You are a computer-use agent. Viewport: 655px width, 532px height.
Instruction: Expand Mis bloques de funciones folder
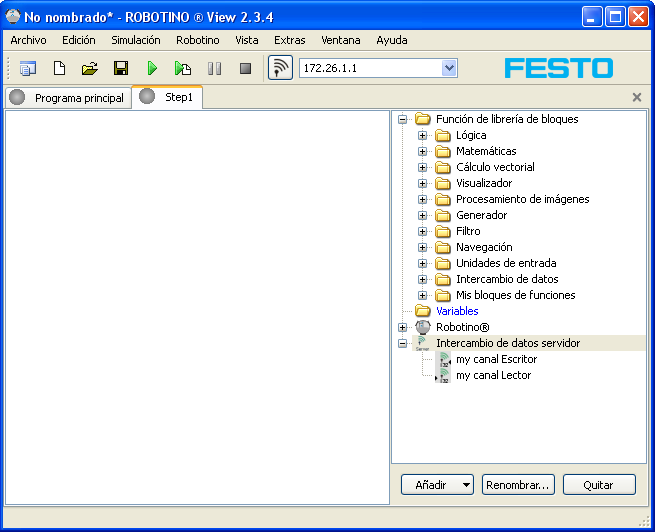click(422, 295)
